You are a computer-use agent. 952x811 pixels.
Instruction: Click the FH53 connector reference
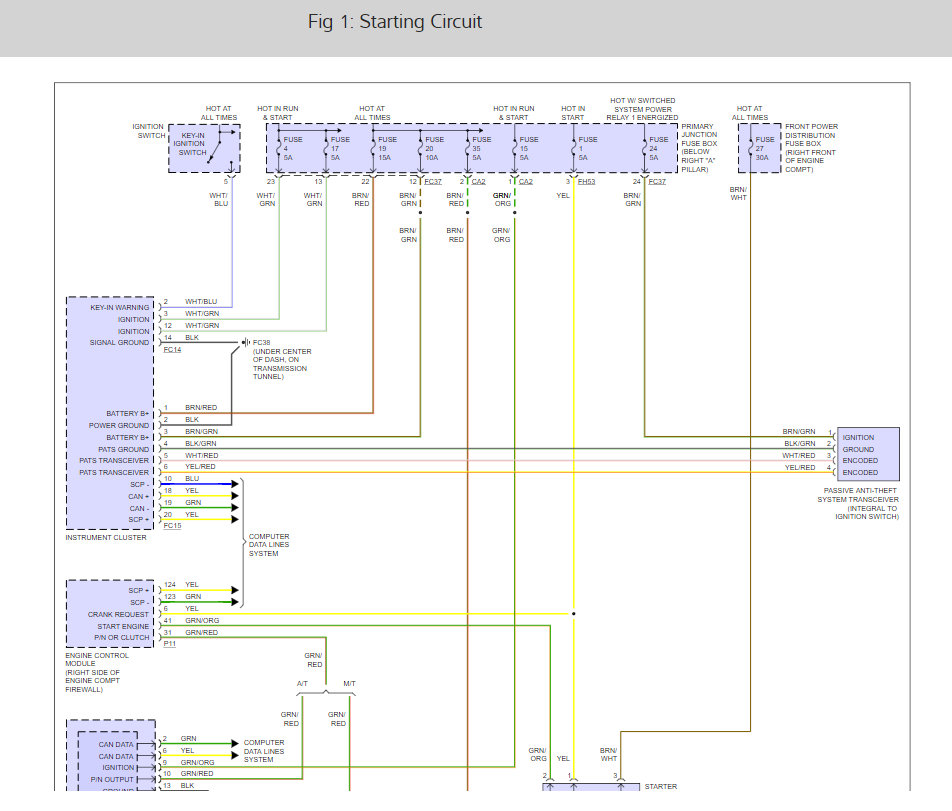(x=586, y=182)
